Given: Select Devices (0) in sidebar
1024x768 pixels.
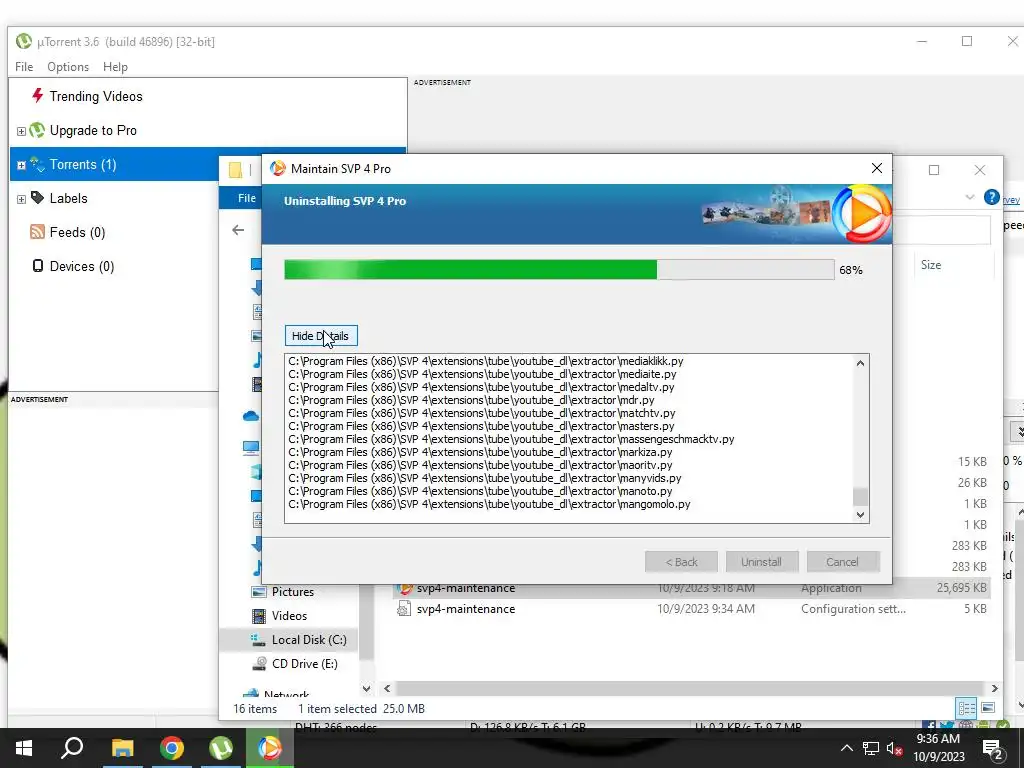Looking at the screenshot, I should click(82, 266).
